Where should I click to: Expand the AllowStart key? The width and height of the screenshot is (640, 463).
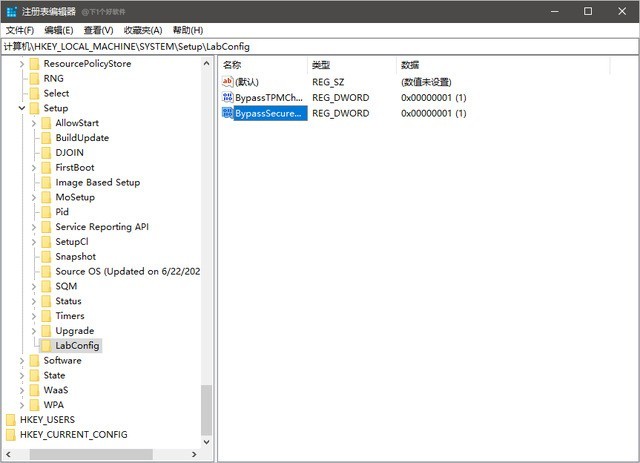pyautogui.click(x=34, y=123)
